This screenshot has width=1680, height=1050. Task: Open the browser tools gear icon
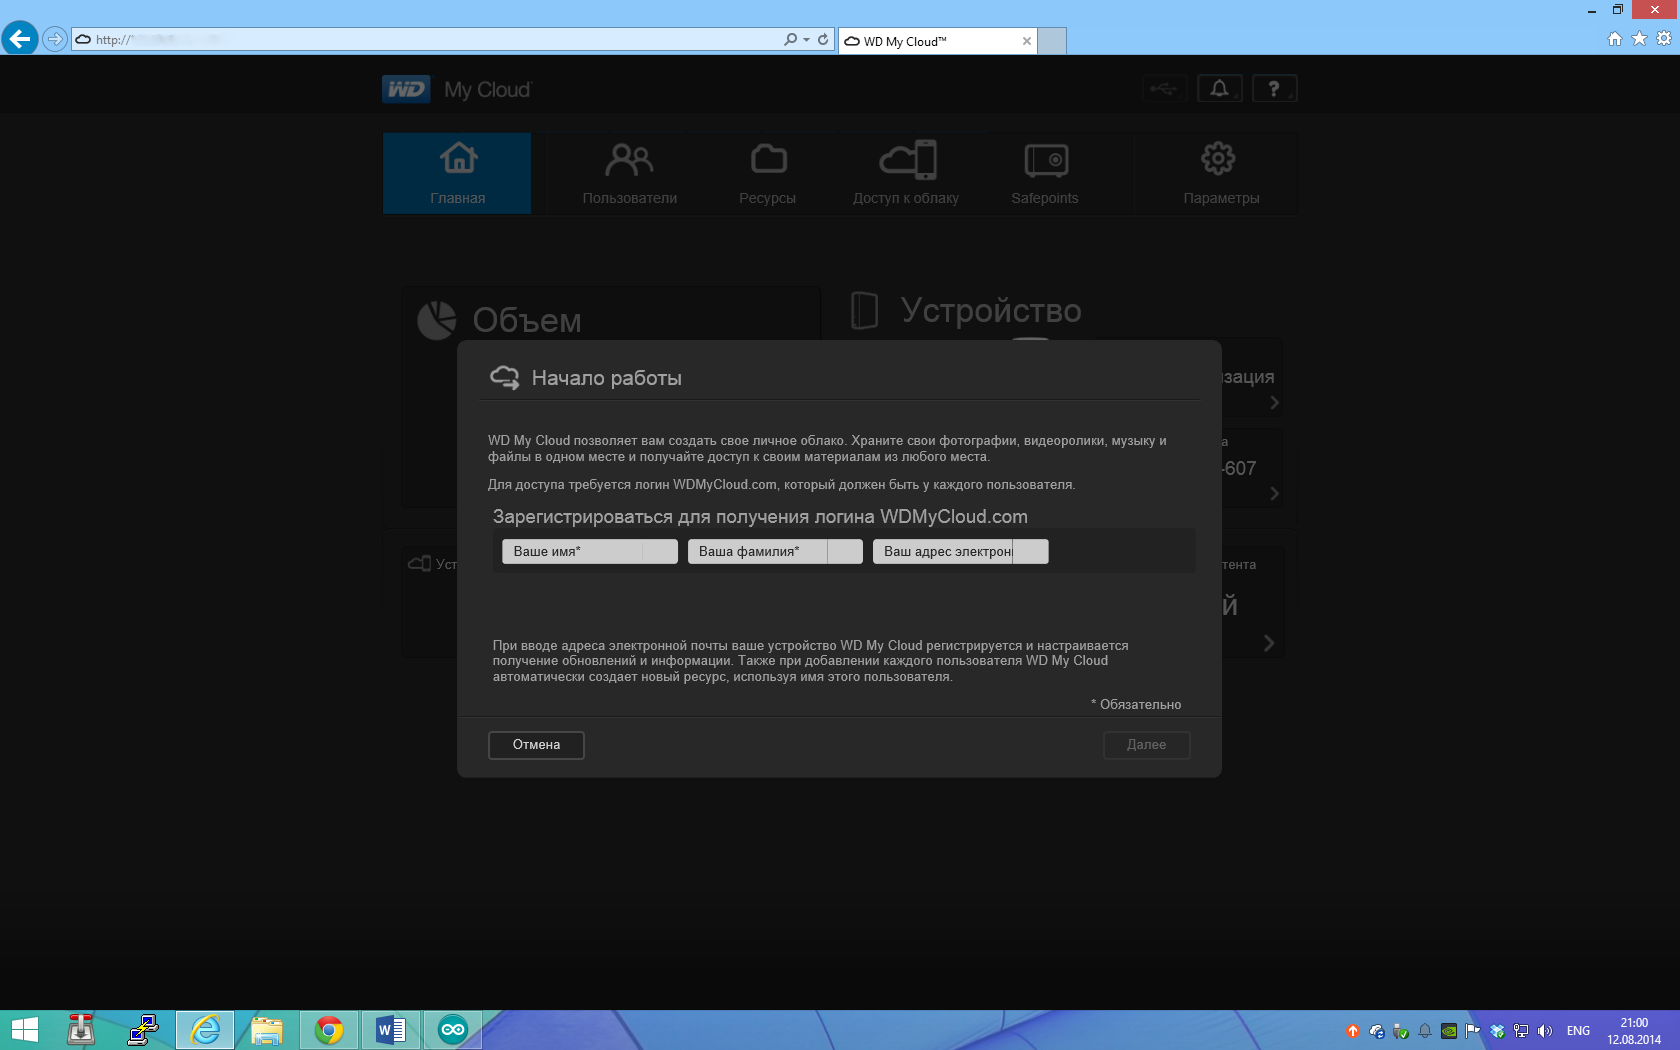tap(1664, 39)
